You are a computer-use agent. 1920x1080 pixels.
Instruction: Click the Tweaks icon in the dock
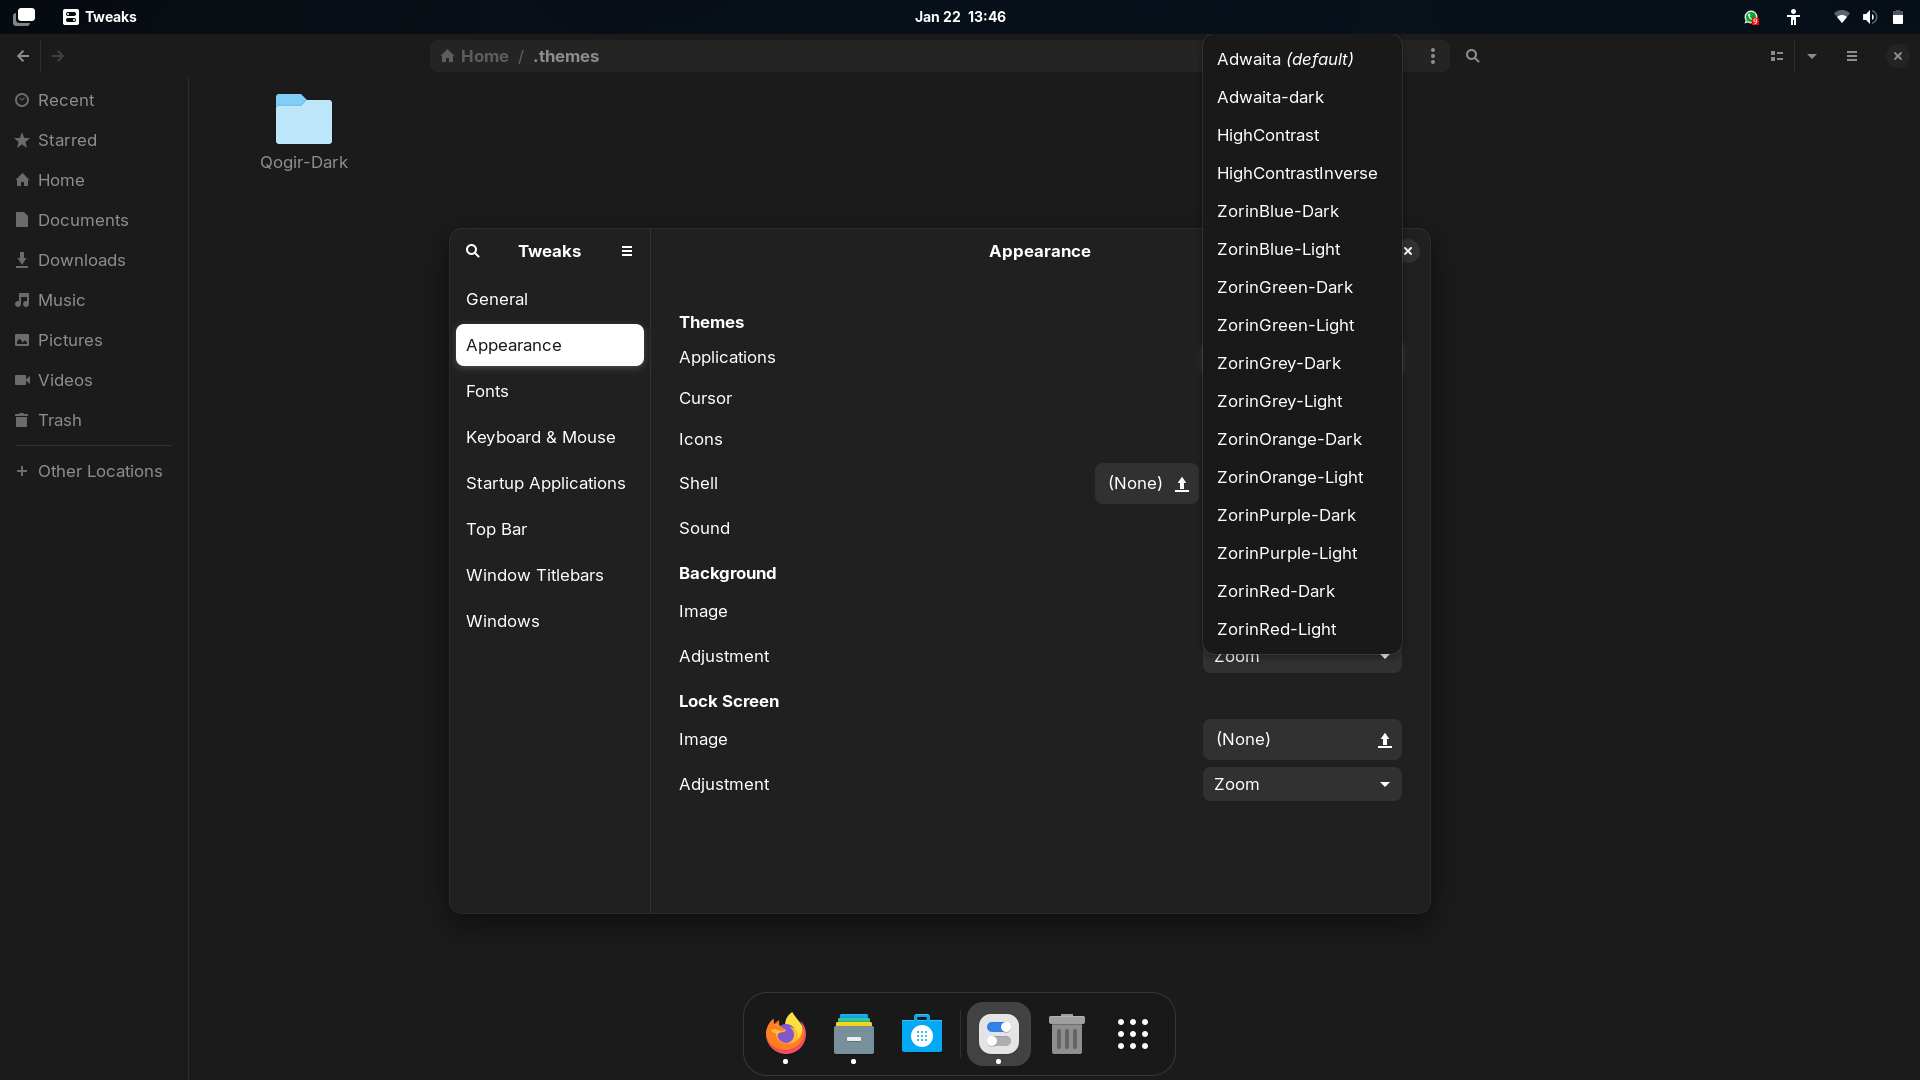coord(999,1034)
